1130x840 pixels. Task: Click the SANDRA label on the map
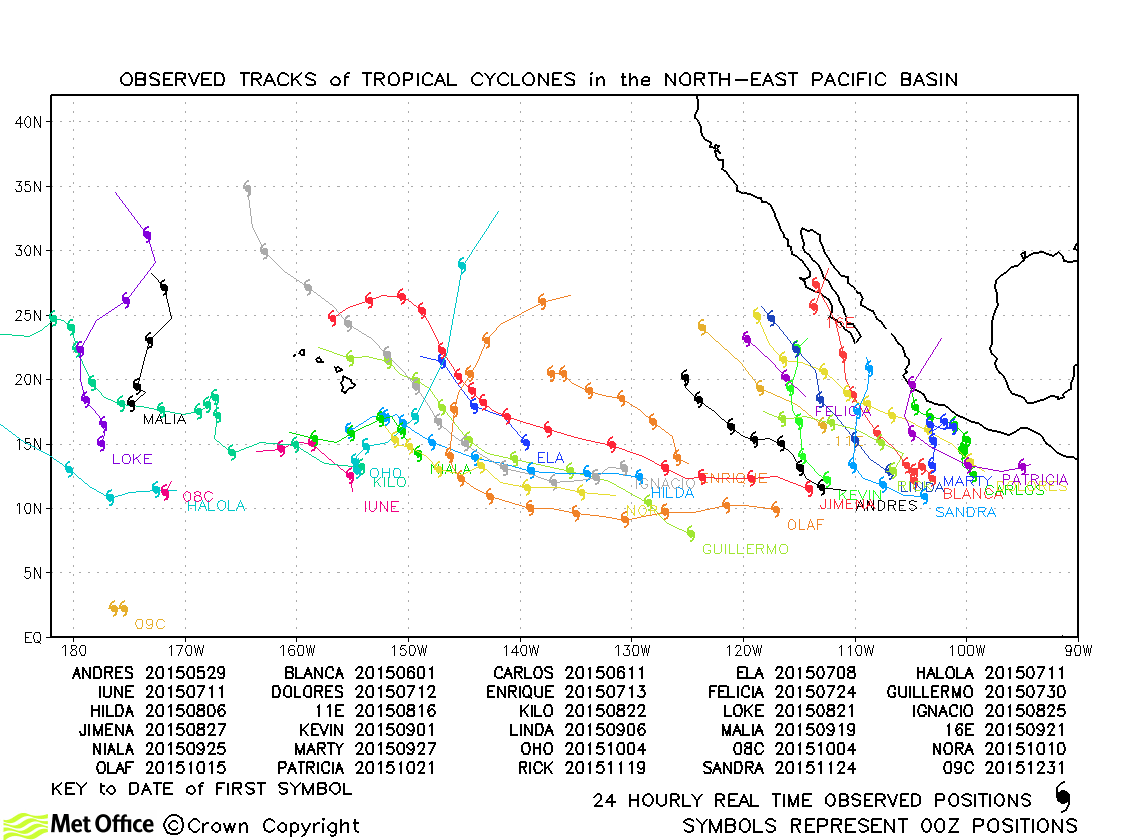(x=965, y=512)
